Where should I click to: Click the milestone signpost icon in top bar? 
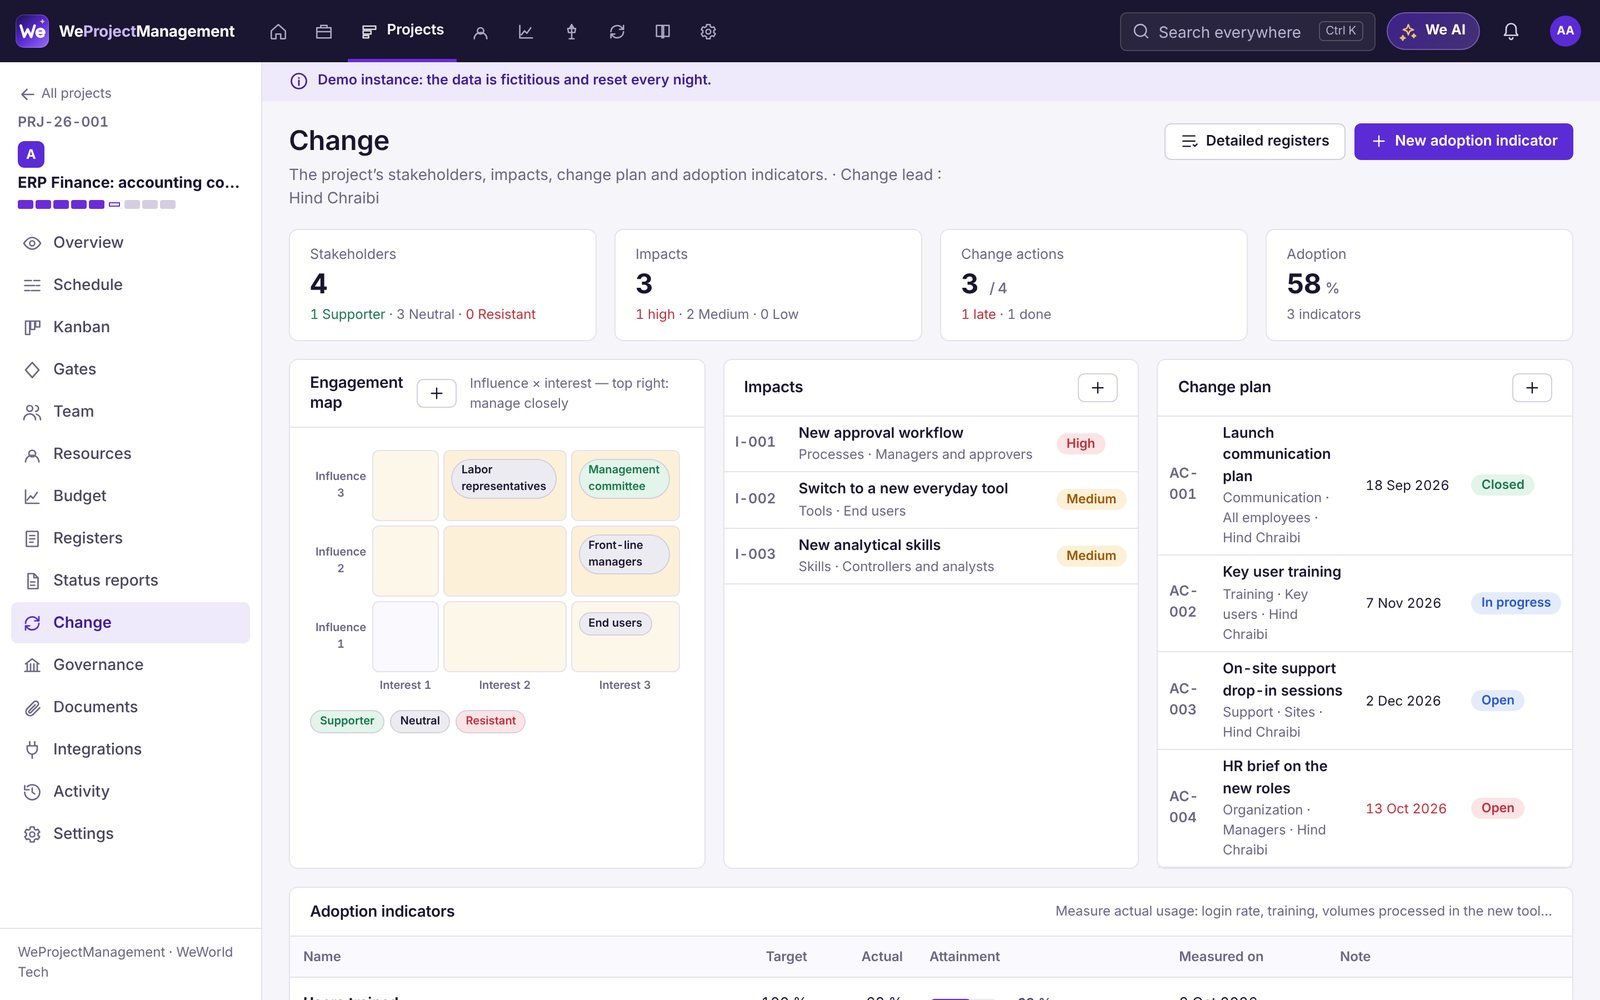coord(572,31)
